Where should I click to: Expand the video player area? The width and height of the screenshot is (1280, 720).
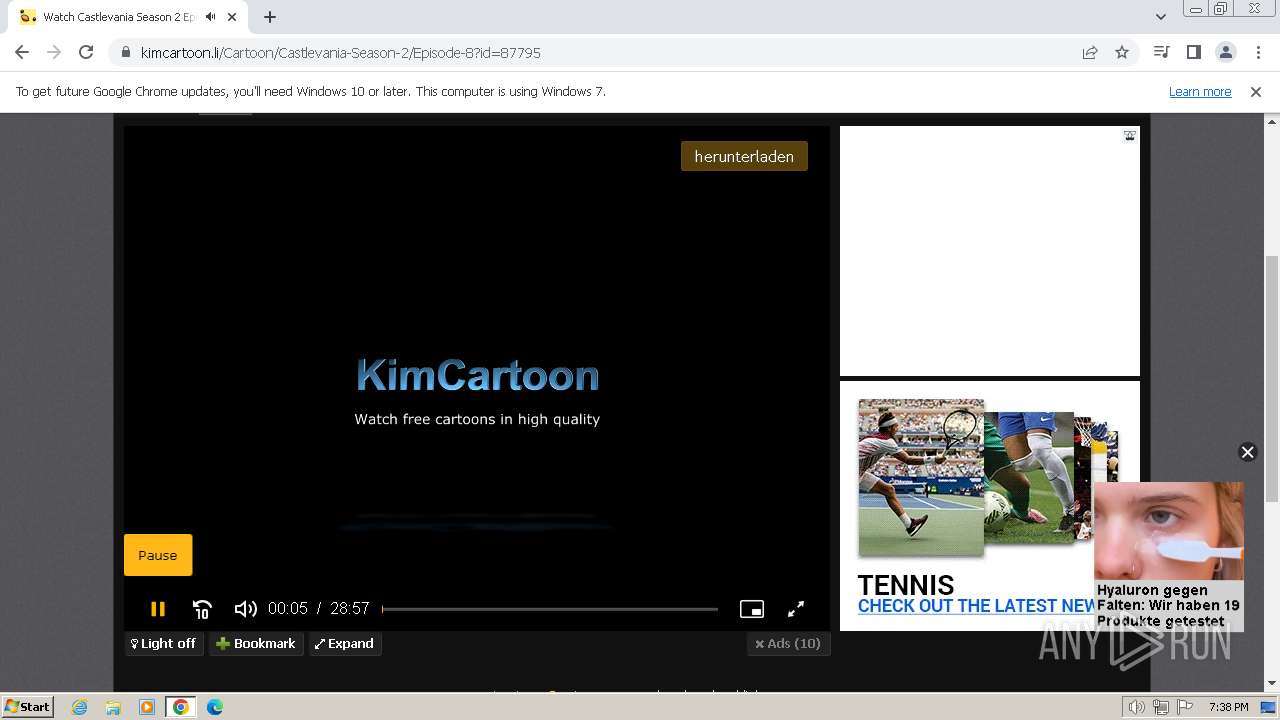click(345, 644)
